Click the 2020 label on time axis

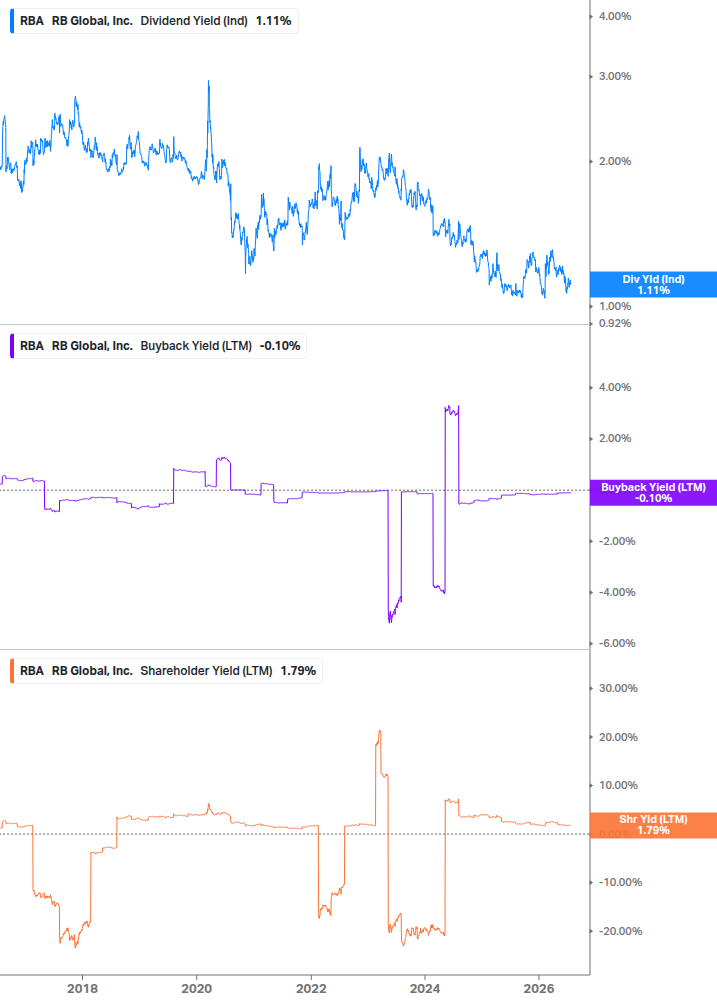click(x=197, y=988)
